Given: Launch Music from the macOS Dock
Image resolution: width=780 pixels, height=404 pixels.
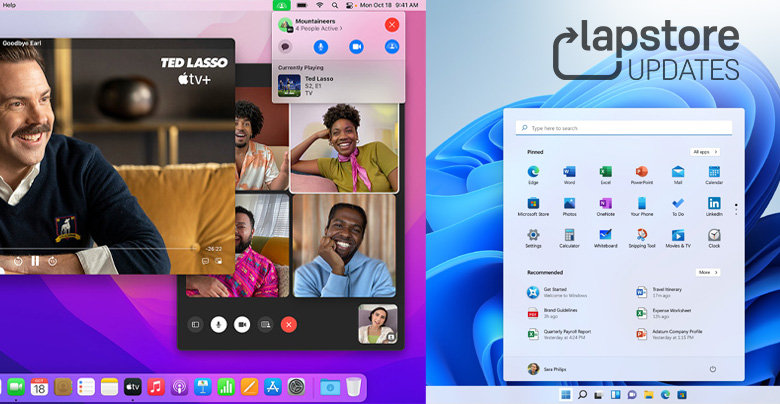Looking at the screenshot, I should coord(156,386).
